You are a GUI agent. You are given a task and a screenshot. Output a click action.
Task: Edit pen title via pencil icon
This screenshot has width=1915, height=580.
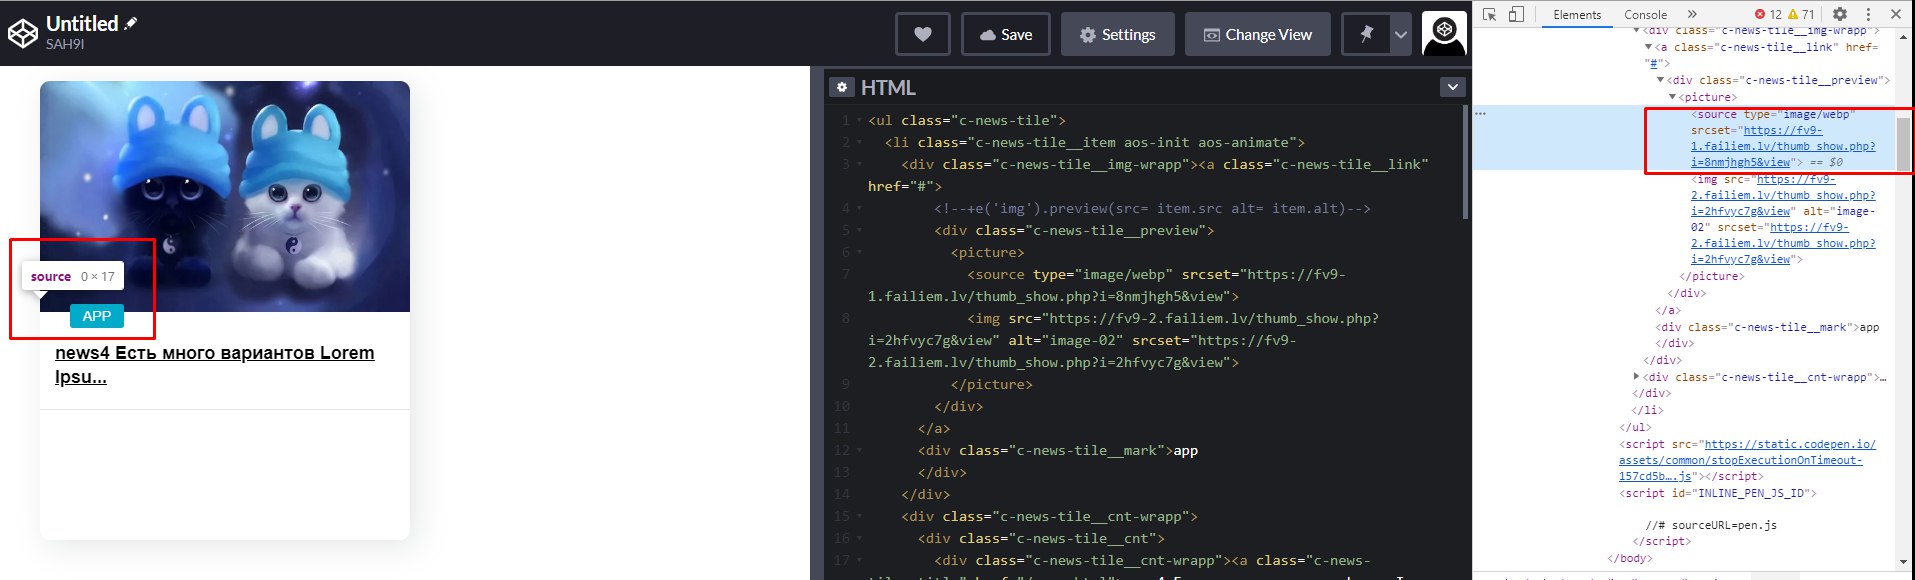[131, 23]
